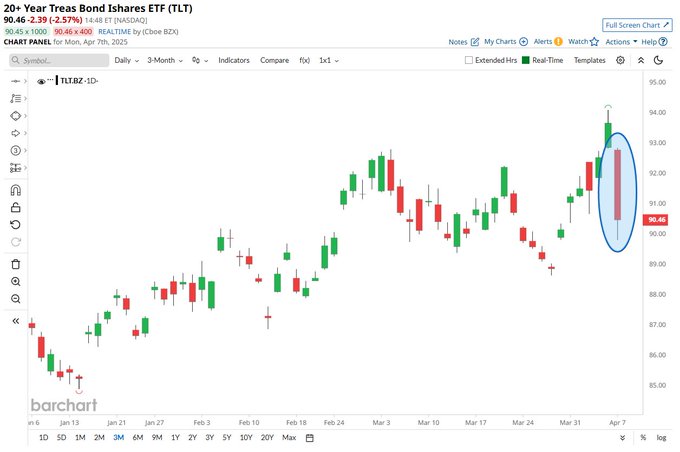
Task: Select the 1M time range
Action: pyautogui.click(x=80, y=438)
